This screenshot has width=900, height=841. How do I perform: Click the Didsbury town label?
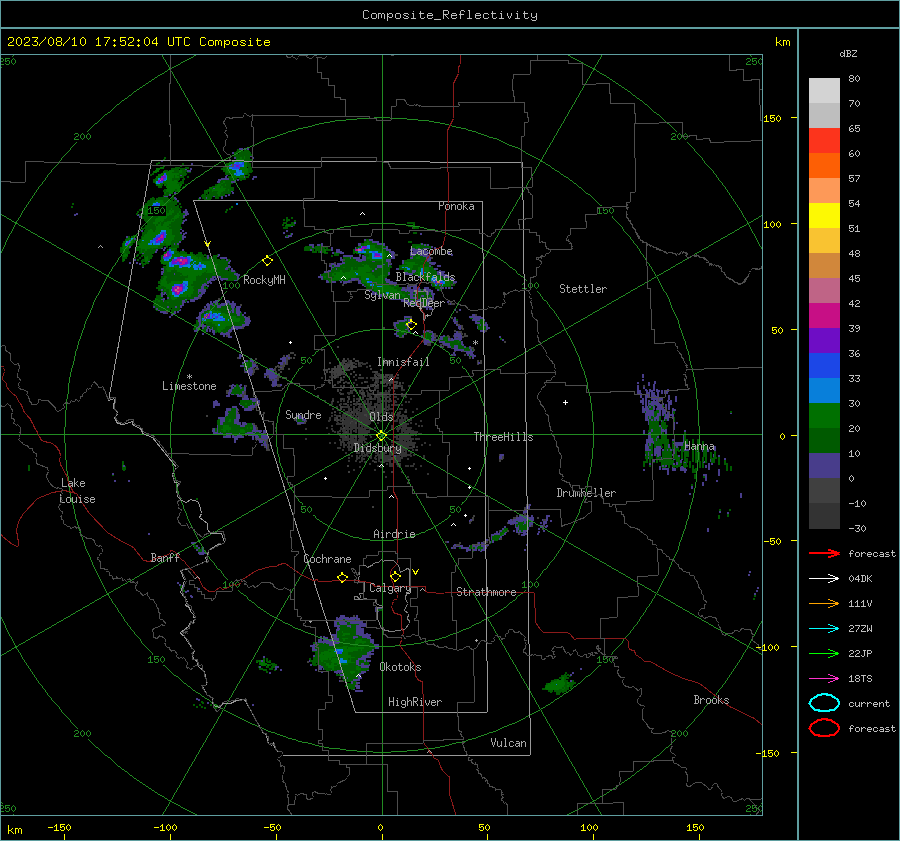tap(377, 448)
